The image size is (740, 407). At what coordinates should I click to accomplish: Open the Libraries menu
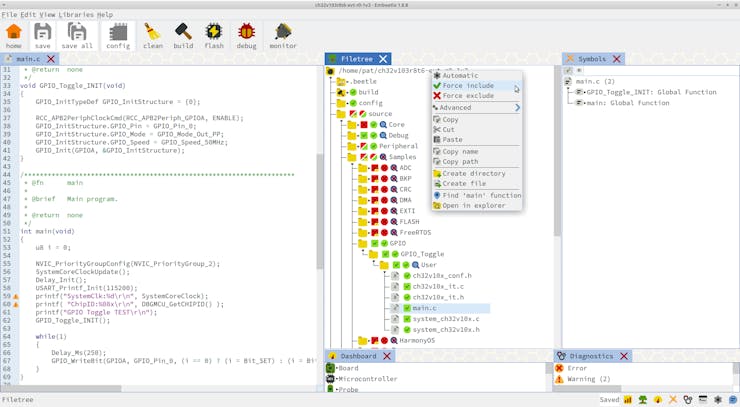[x=75, y=15]
